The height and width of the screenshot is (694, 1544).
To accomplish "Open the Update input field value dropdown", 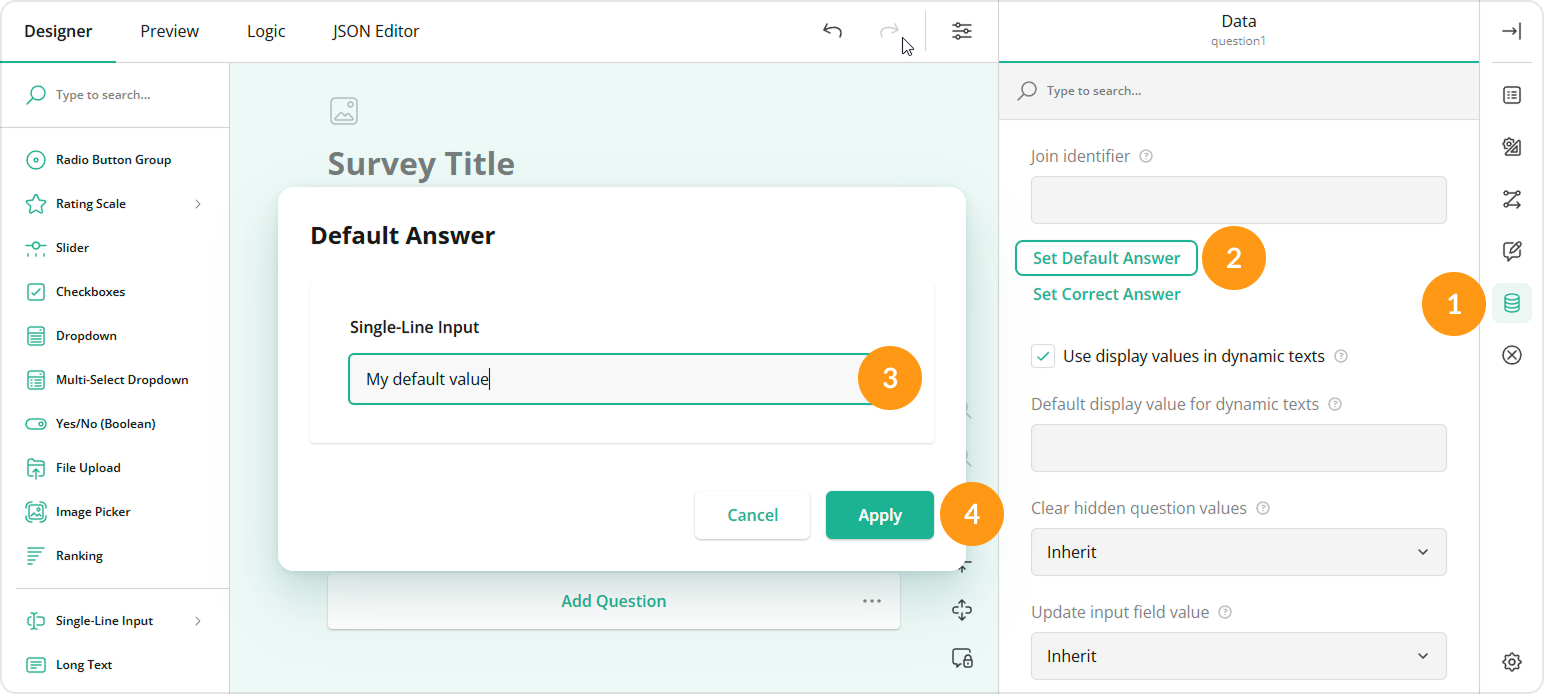I will pyautogui.click(x=1238, y=656).
